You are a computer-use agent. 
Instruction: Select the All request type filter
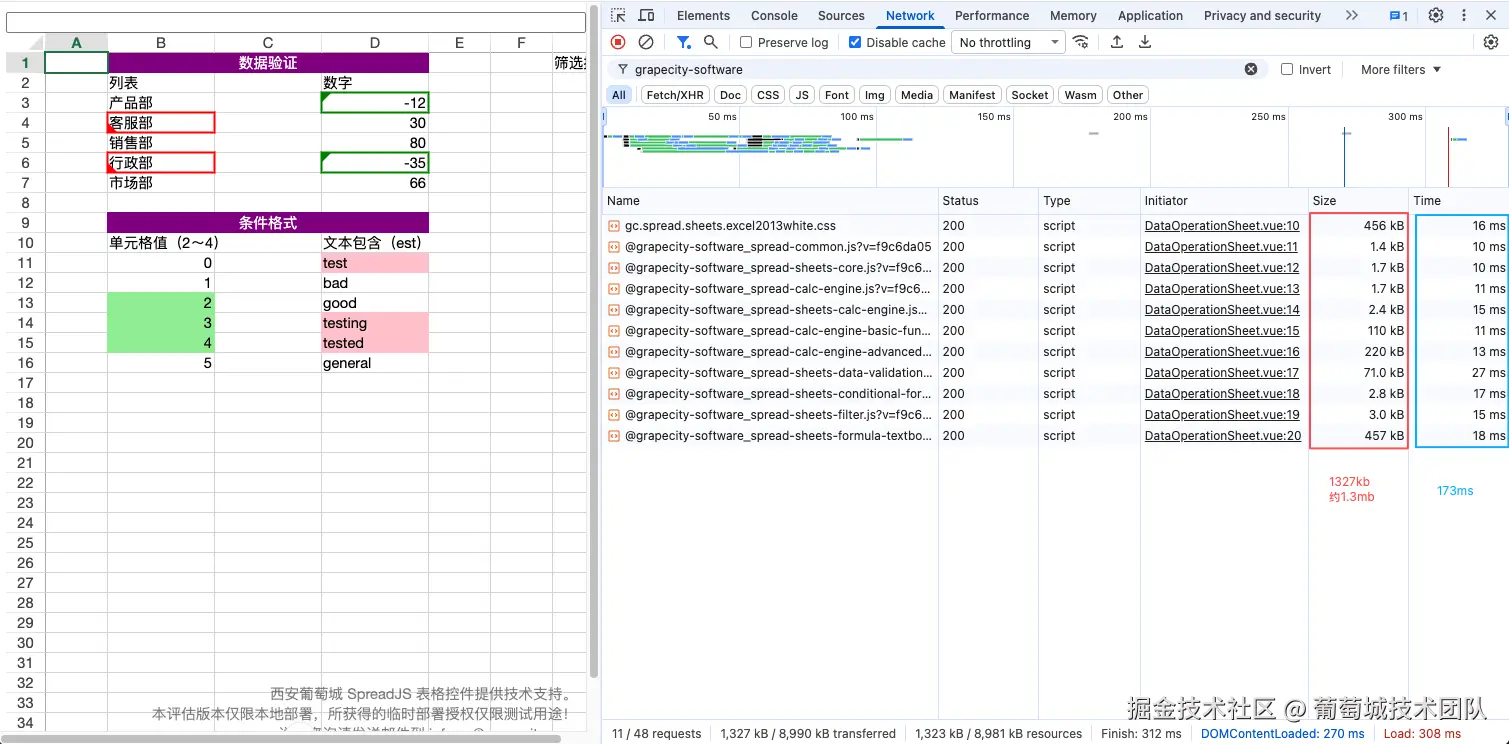pos(619,95)
